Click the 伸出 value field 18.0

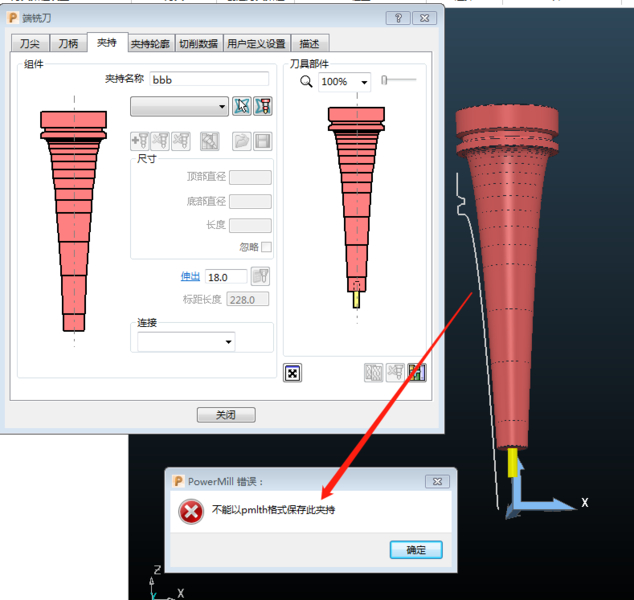click(226, 277)
